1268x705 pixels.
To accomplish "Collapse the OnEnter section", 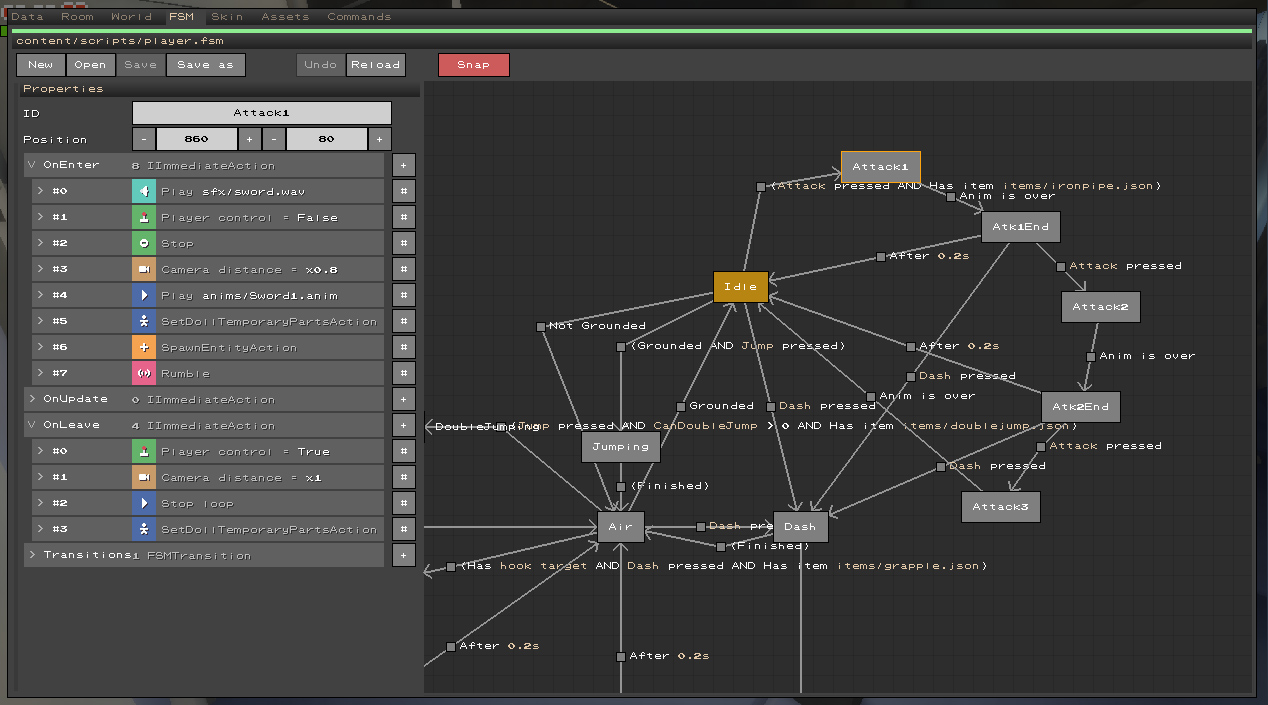I will click(x=31, y=165).
